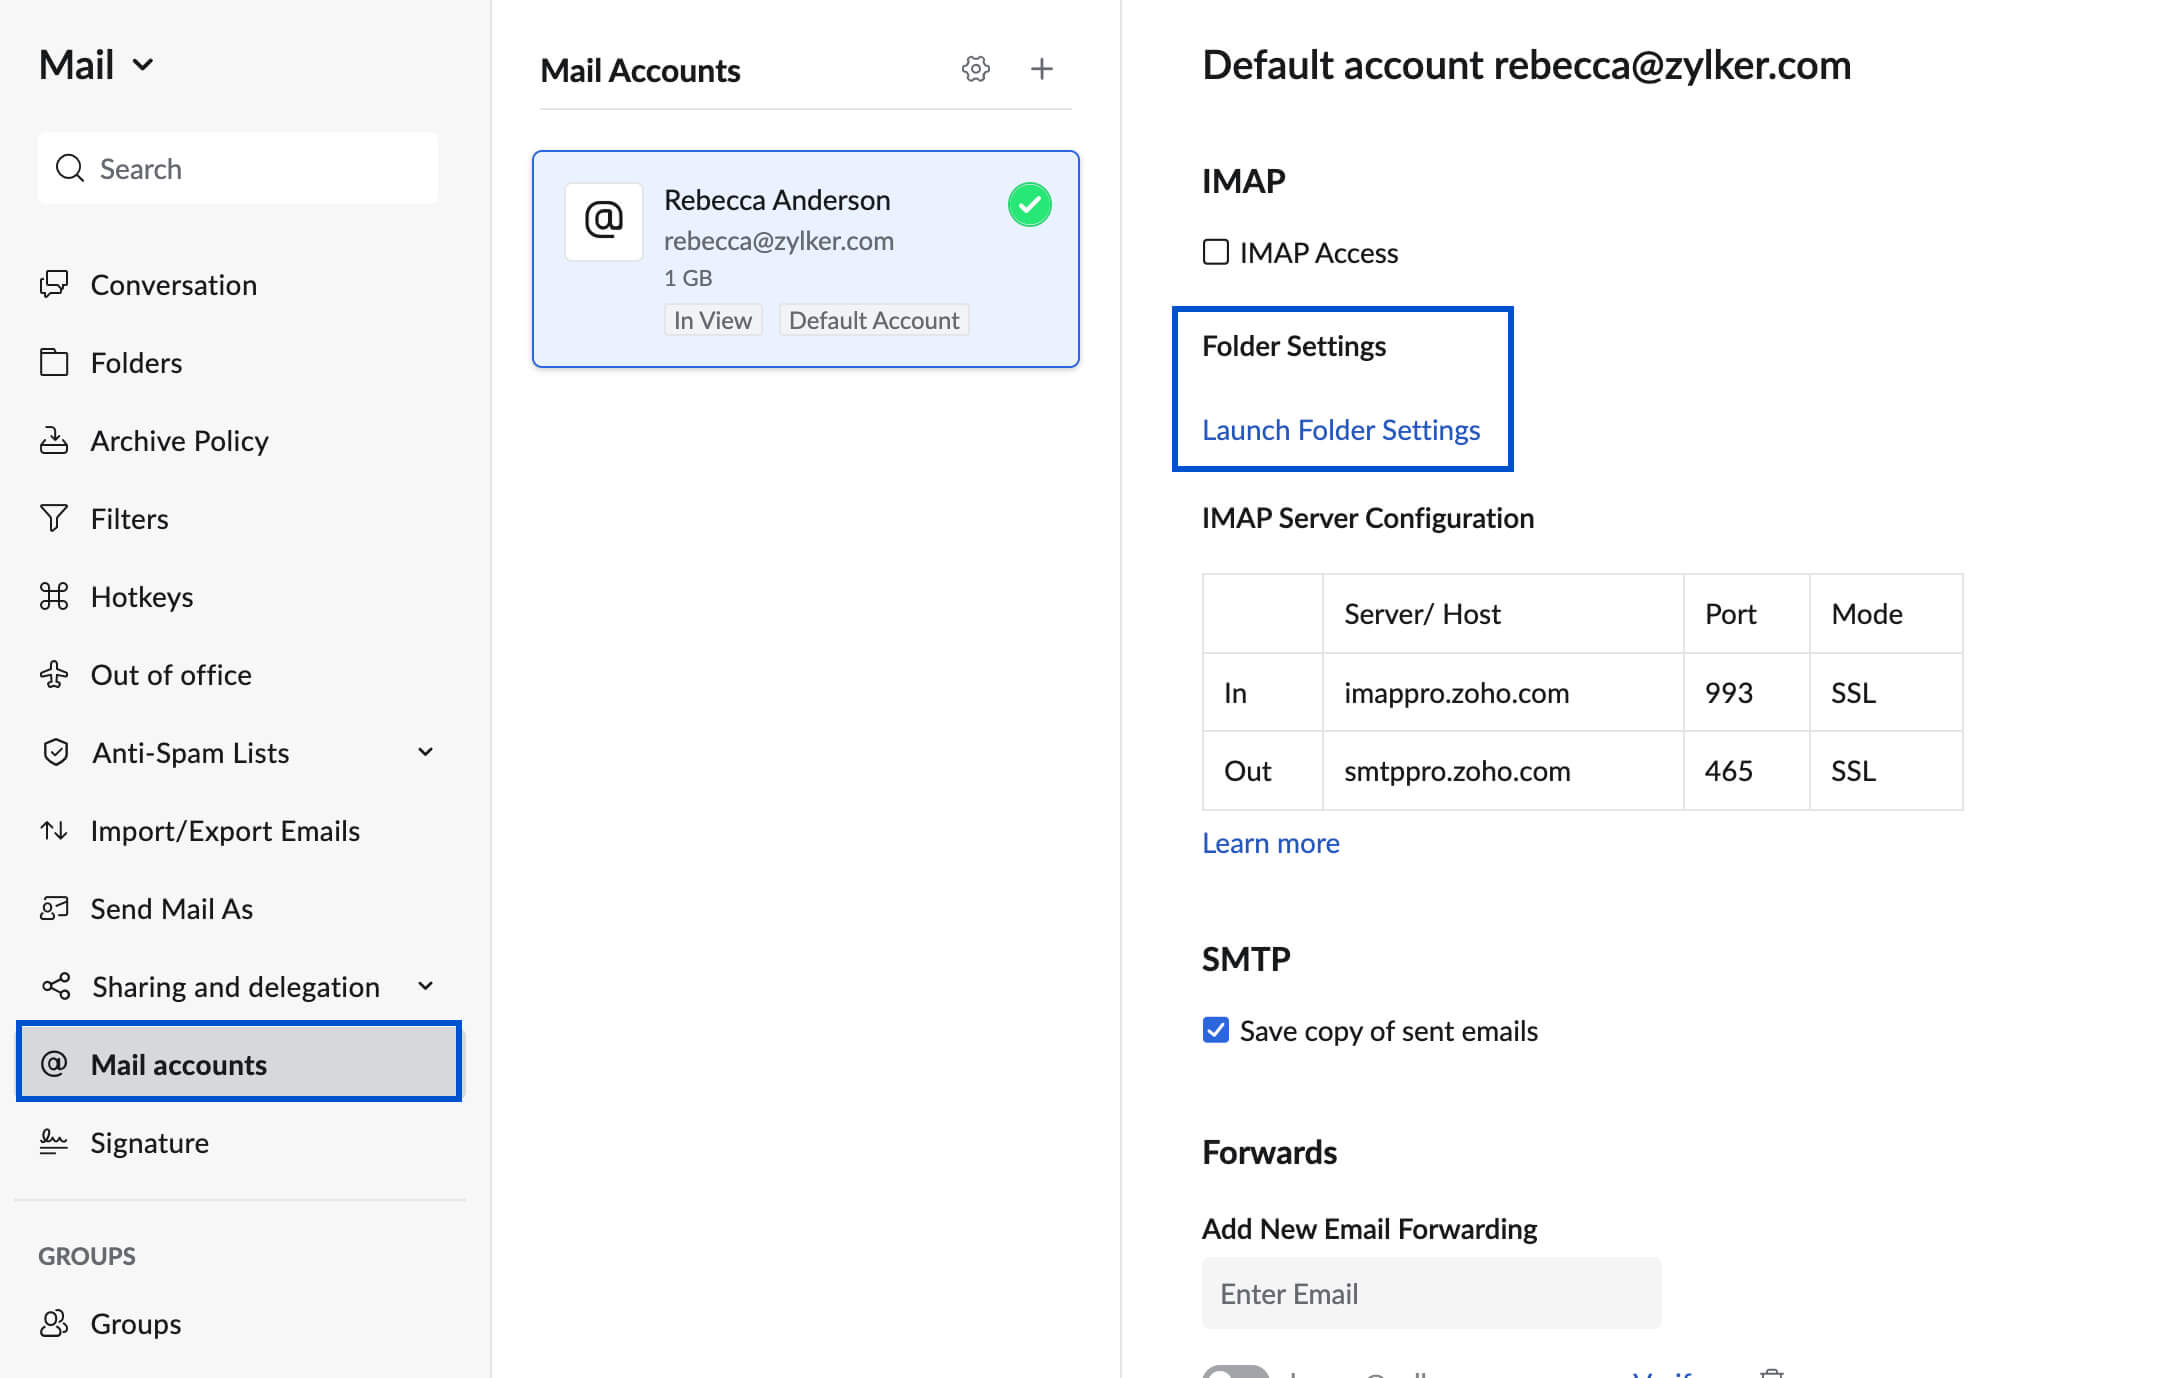Open Archive Policy settings
Viewport: 2182px width, 1378px height.
click(179, 440)
